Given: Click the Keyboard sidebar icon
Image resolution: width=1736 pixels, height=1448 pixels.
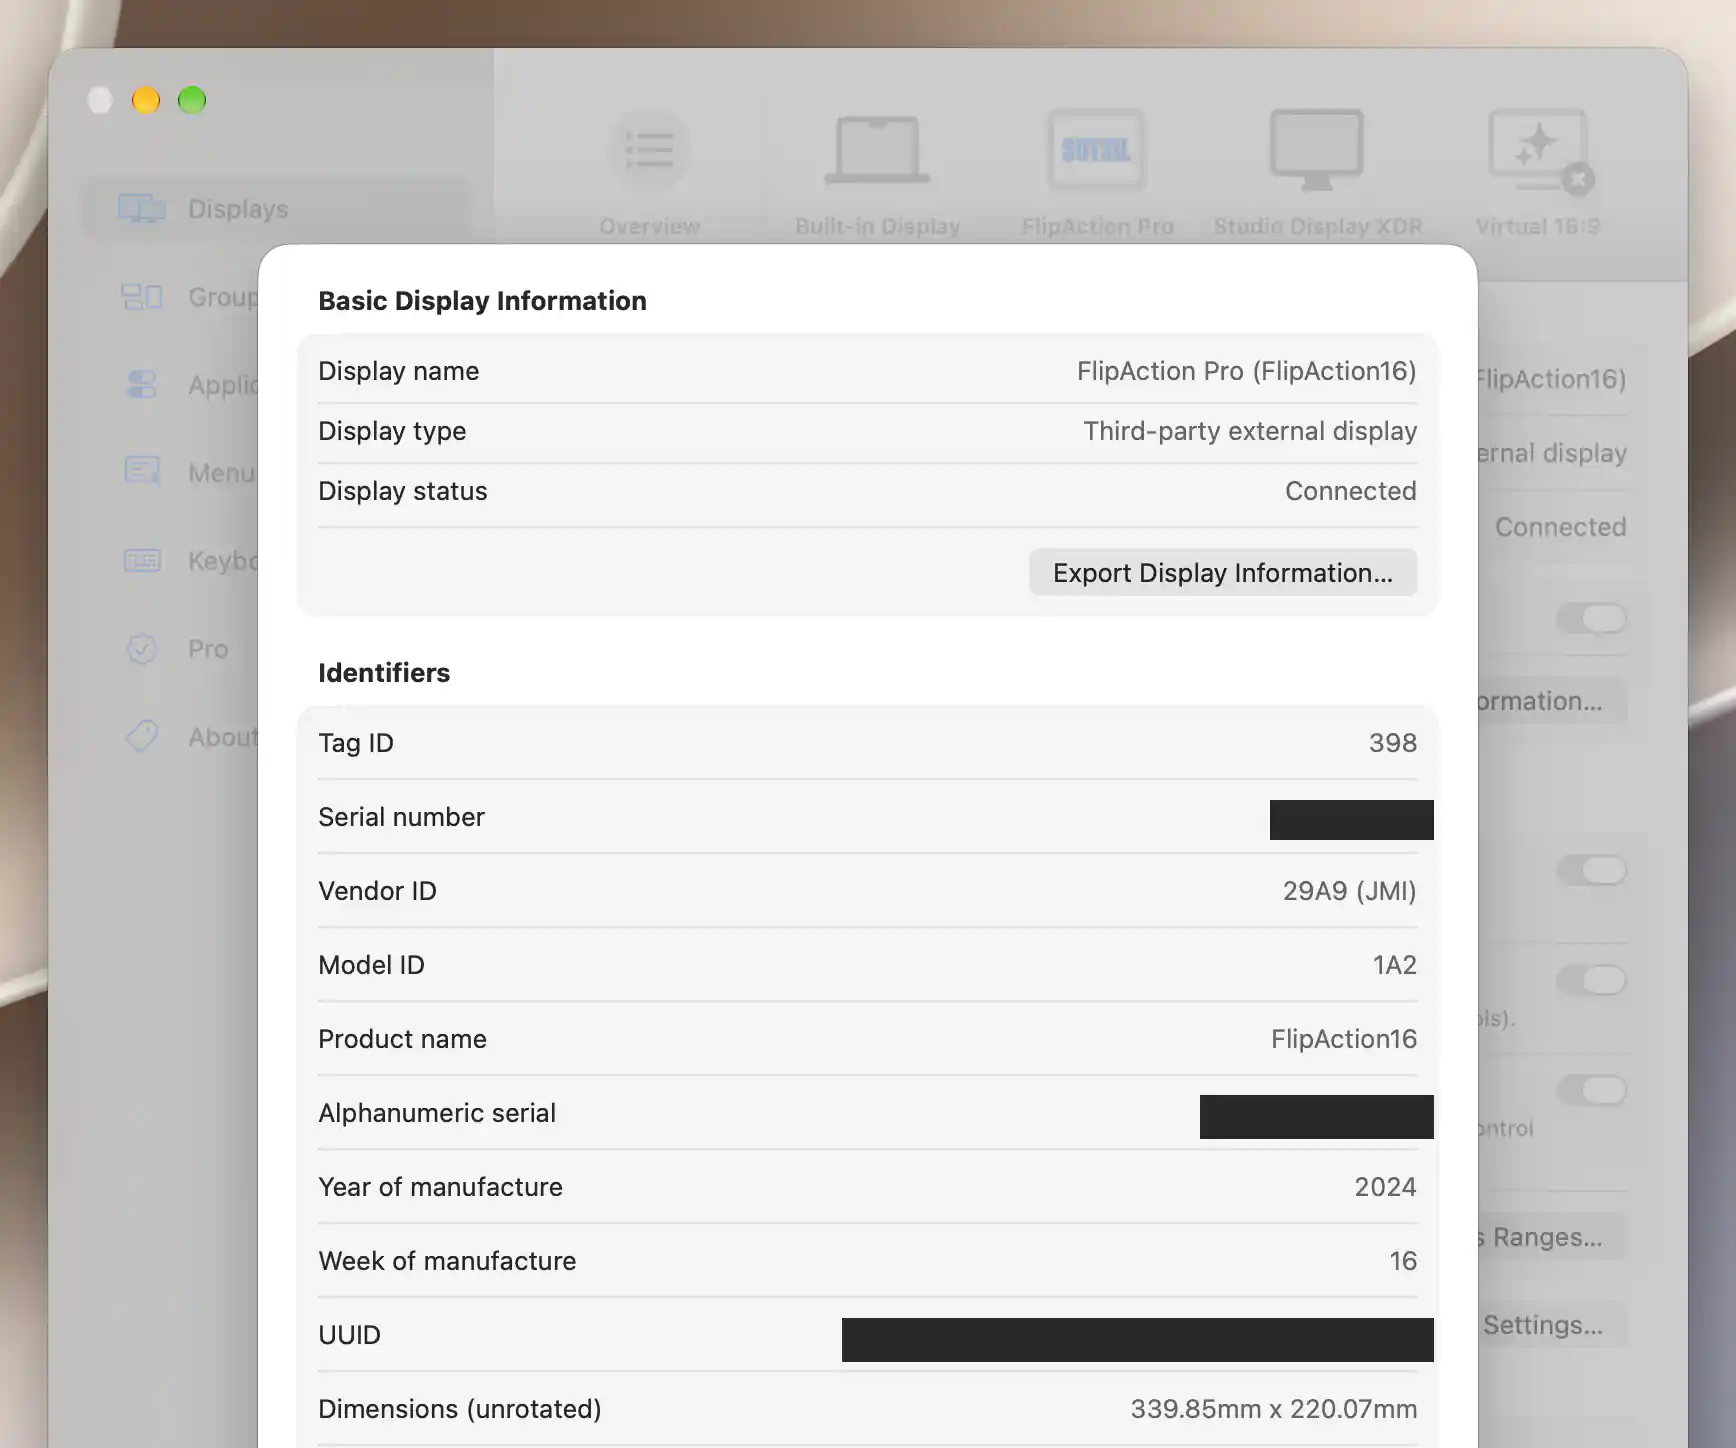Looking at the screenshot, I should coord(142,561).
